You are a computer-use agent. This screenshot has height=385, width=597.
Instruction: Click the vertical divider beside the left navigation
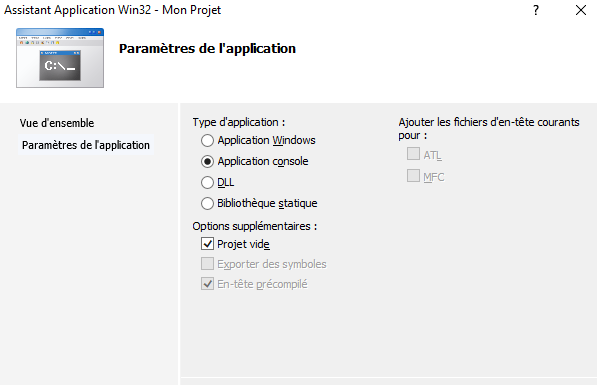(x=179, y=244)
